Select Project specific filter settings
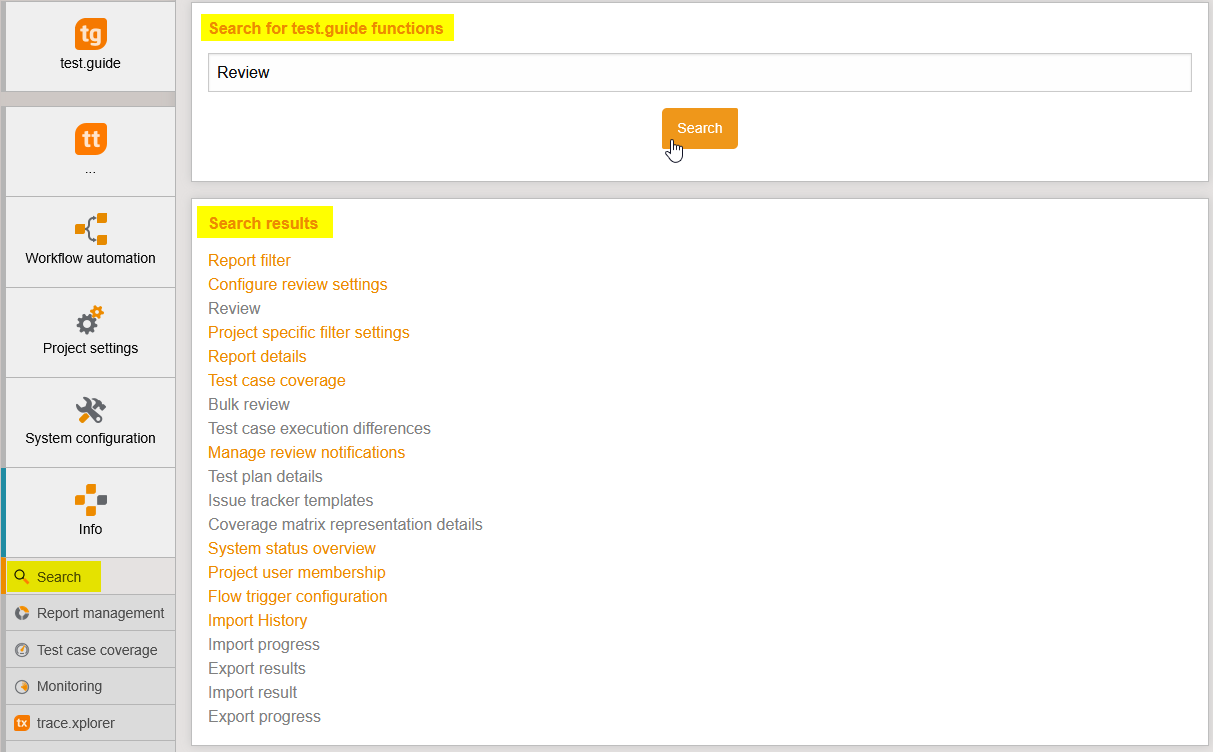The height and width of the screenshot is (752, 1213). (308, 332)
